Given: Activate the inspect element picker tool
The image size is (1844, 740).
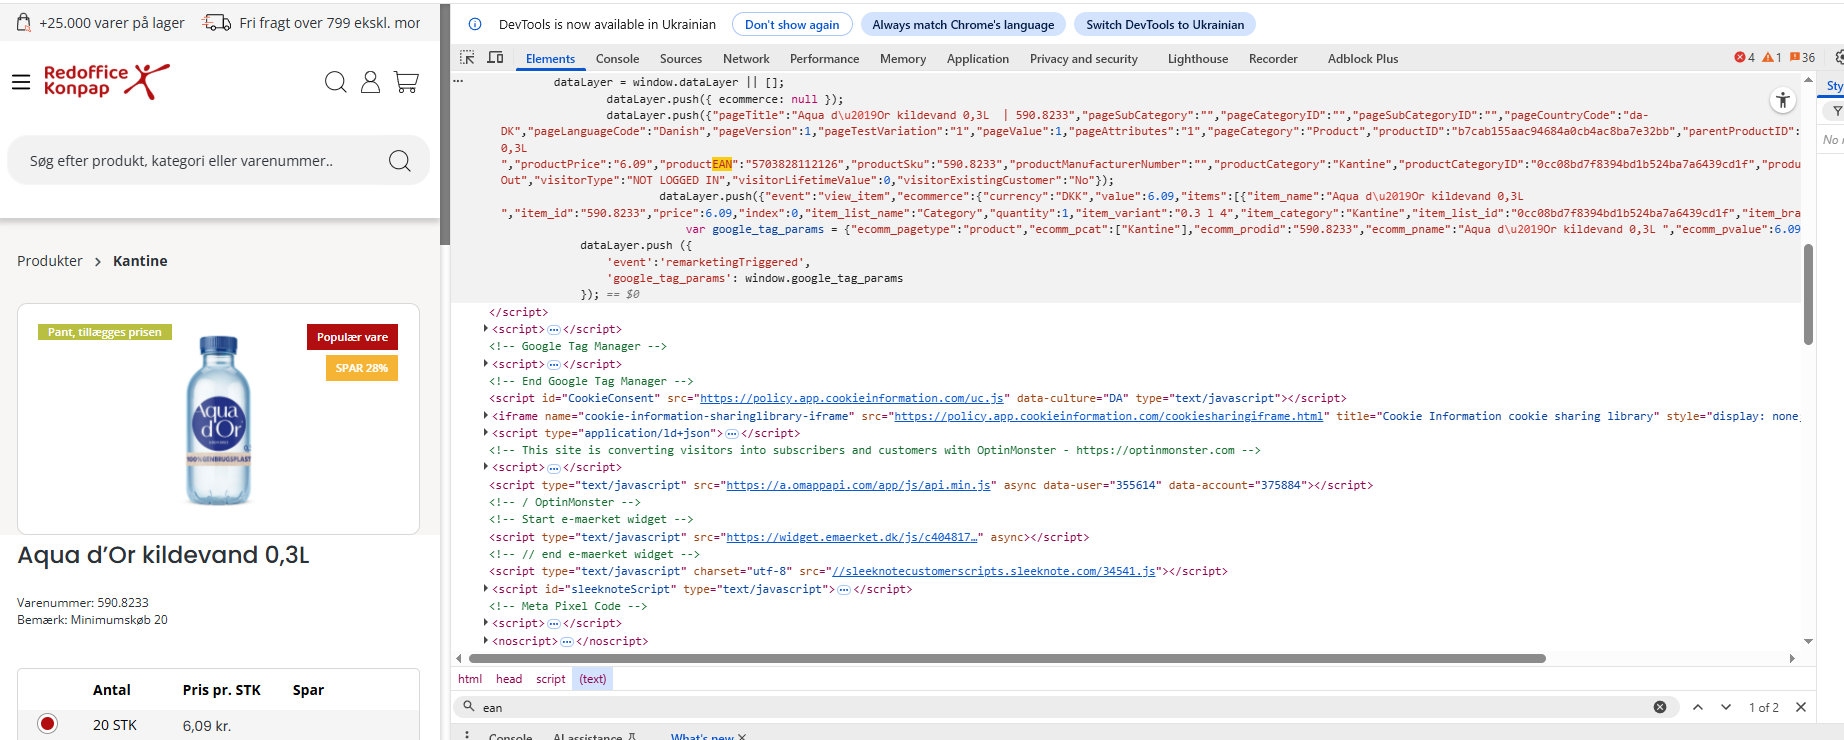Looking at the screenshot, I should point(467,58).
